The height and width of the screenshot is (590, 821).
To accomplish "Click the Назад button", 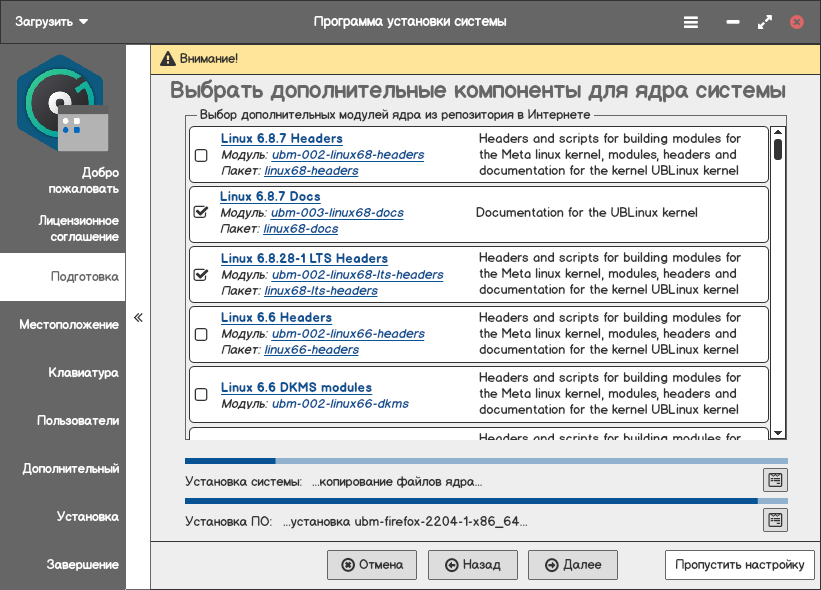I will click(x=472, y=565).
